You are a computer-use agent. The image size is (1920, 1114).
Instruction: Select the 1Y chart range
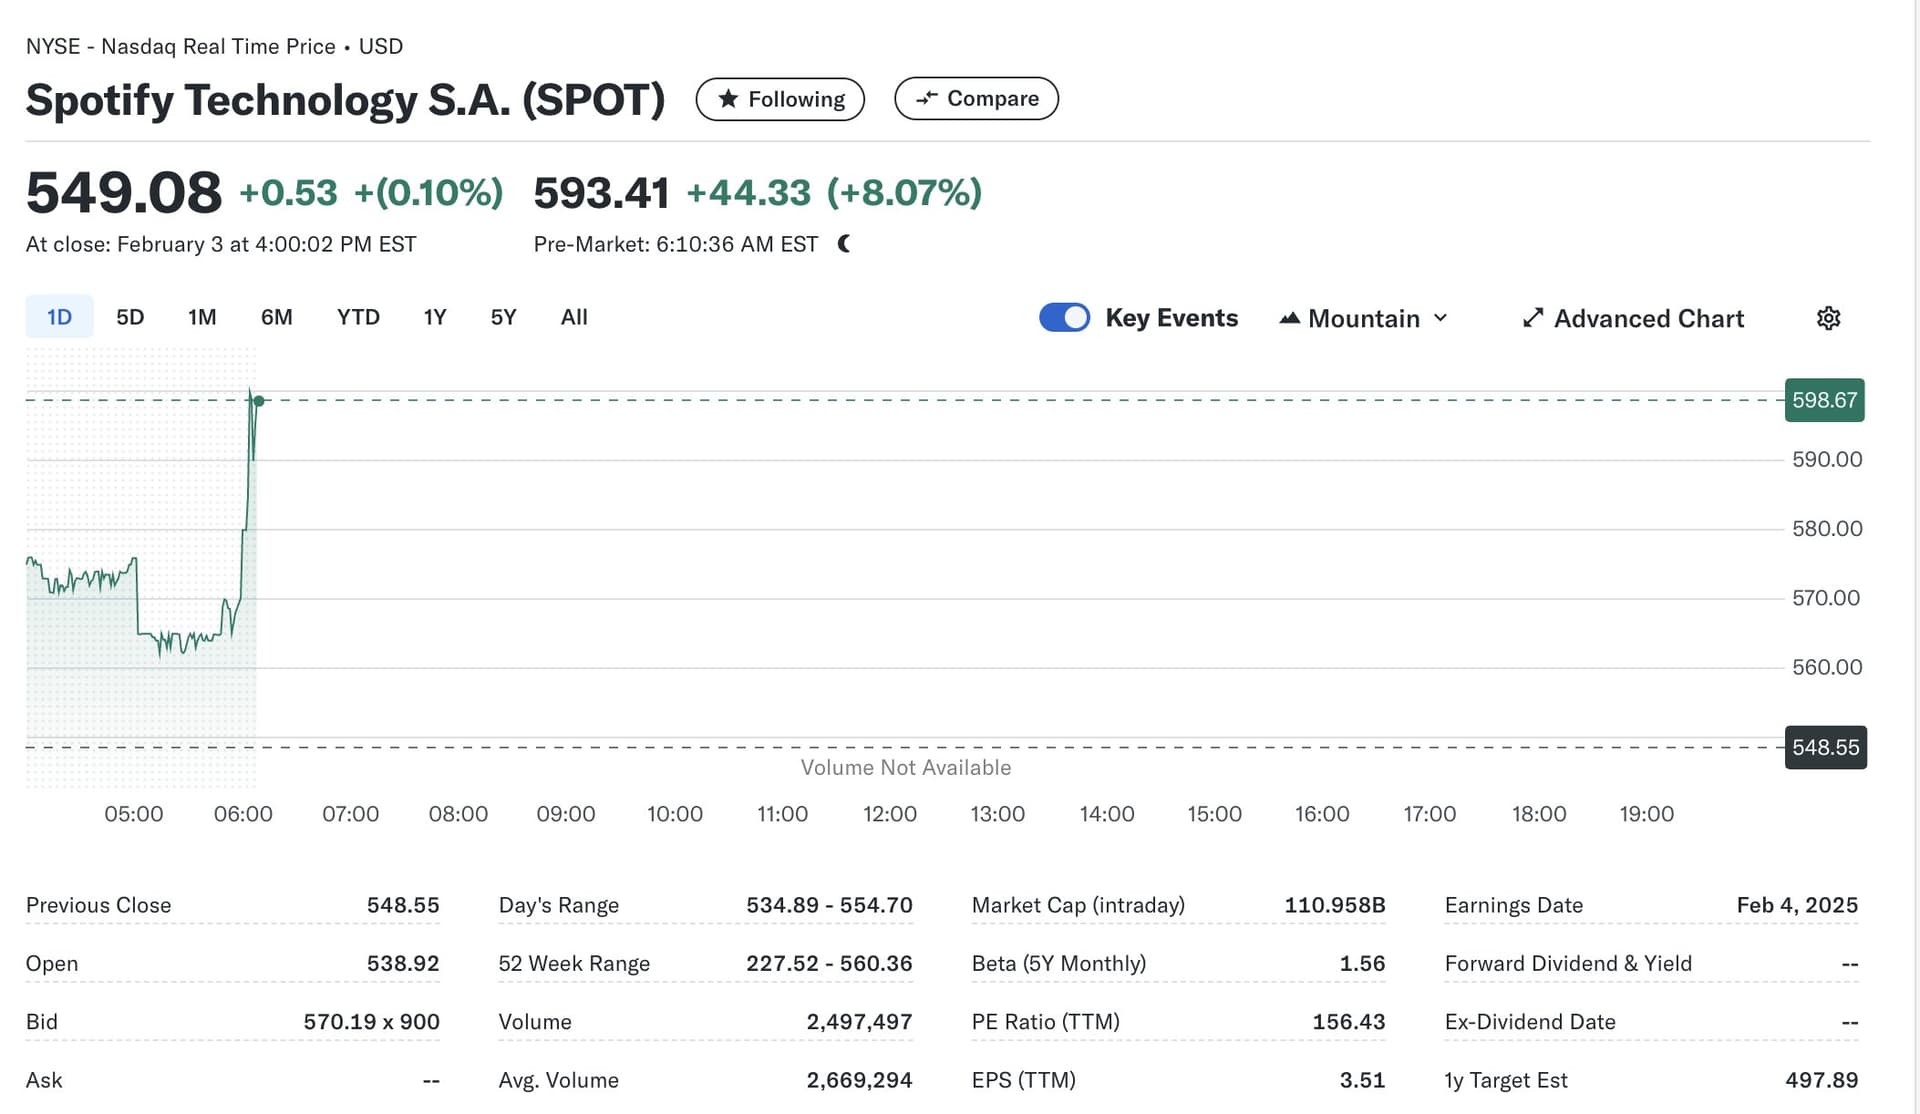pos(434,317)
